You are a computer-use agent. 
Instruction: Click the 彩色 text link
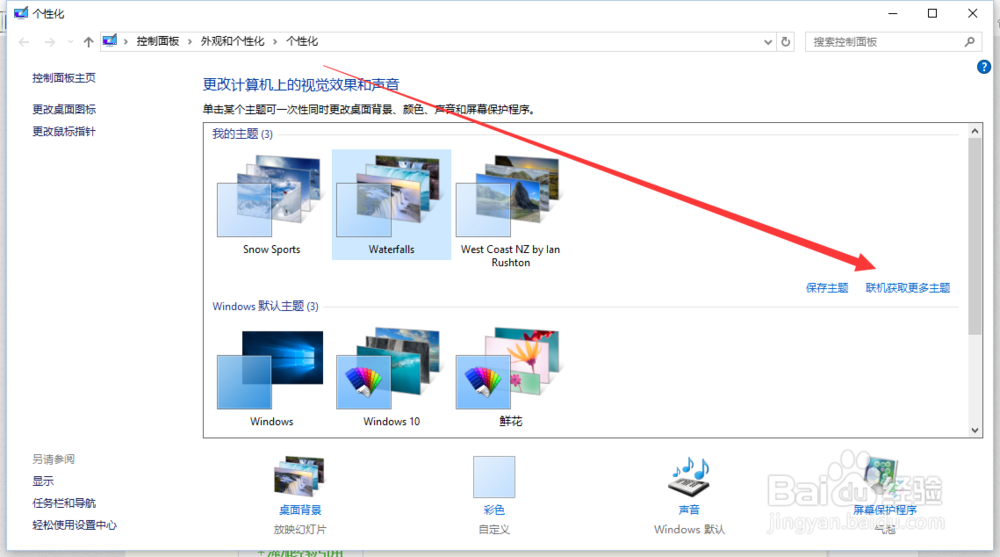(494, 510)
